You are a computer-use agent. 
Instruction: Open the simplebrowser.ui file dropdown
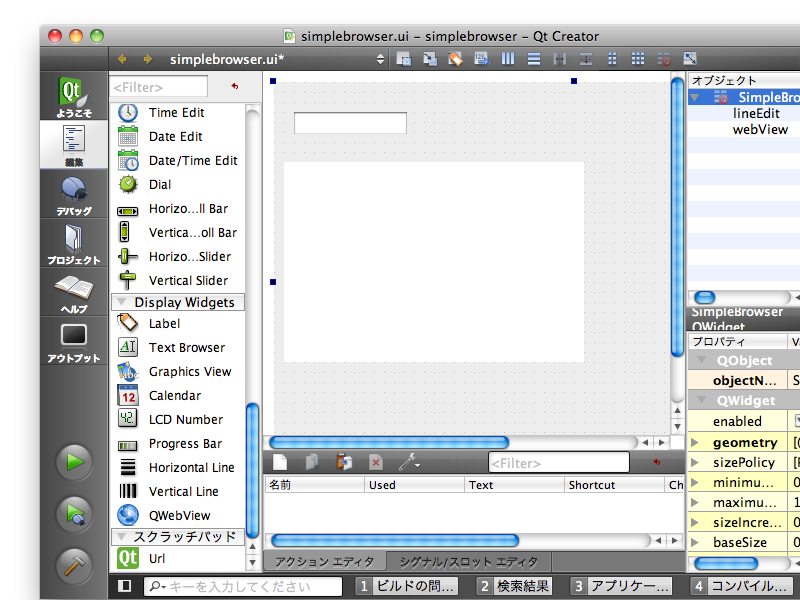coord(380,59)
